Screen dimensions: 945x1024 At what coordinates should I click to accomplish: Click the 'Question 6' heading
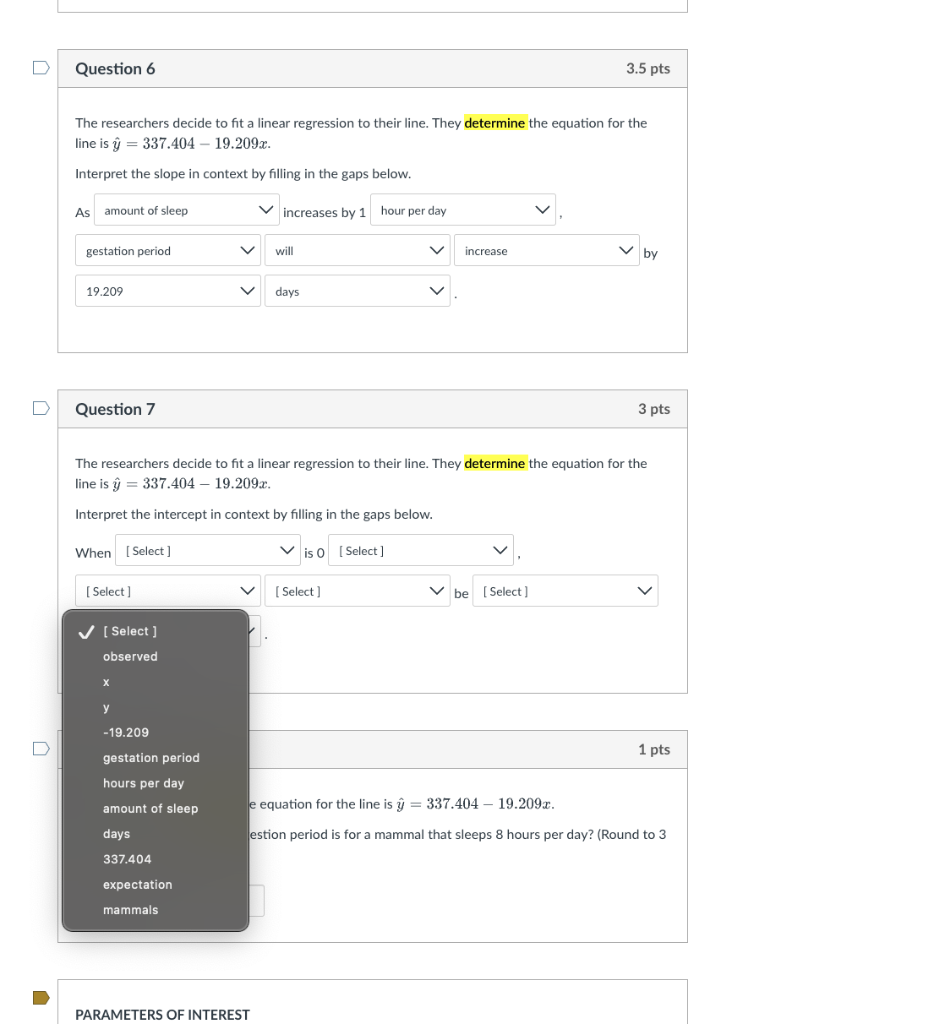(115, 69)
